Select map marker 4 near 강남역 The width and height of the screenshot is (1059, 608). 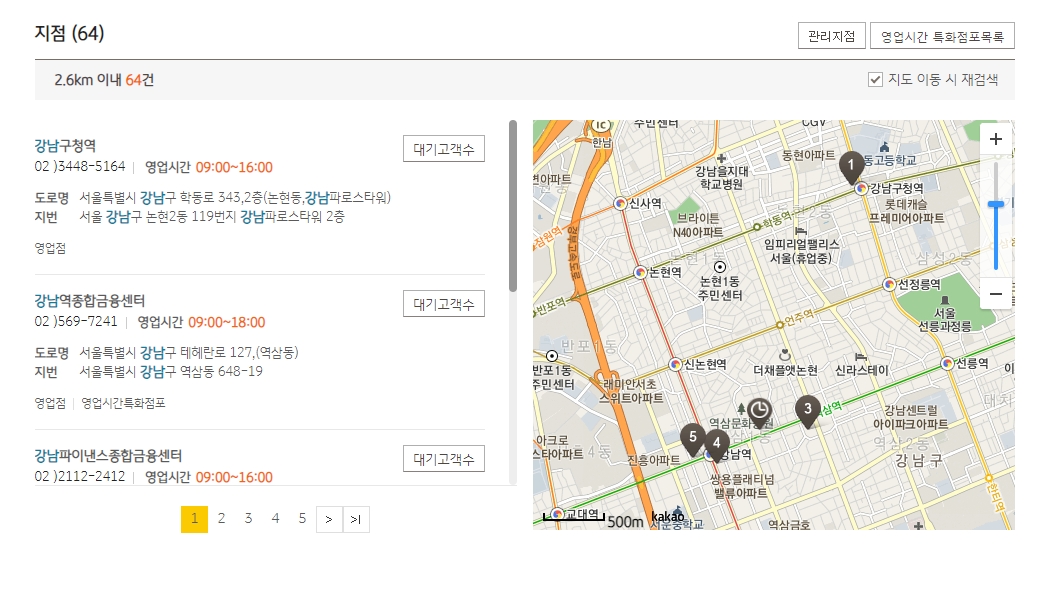click(717, 445)
